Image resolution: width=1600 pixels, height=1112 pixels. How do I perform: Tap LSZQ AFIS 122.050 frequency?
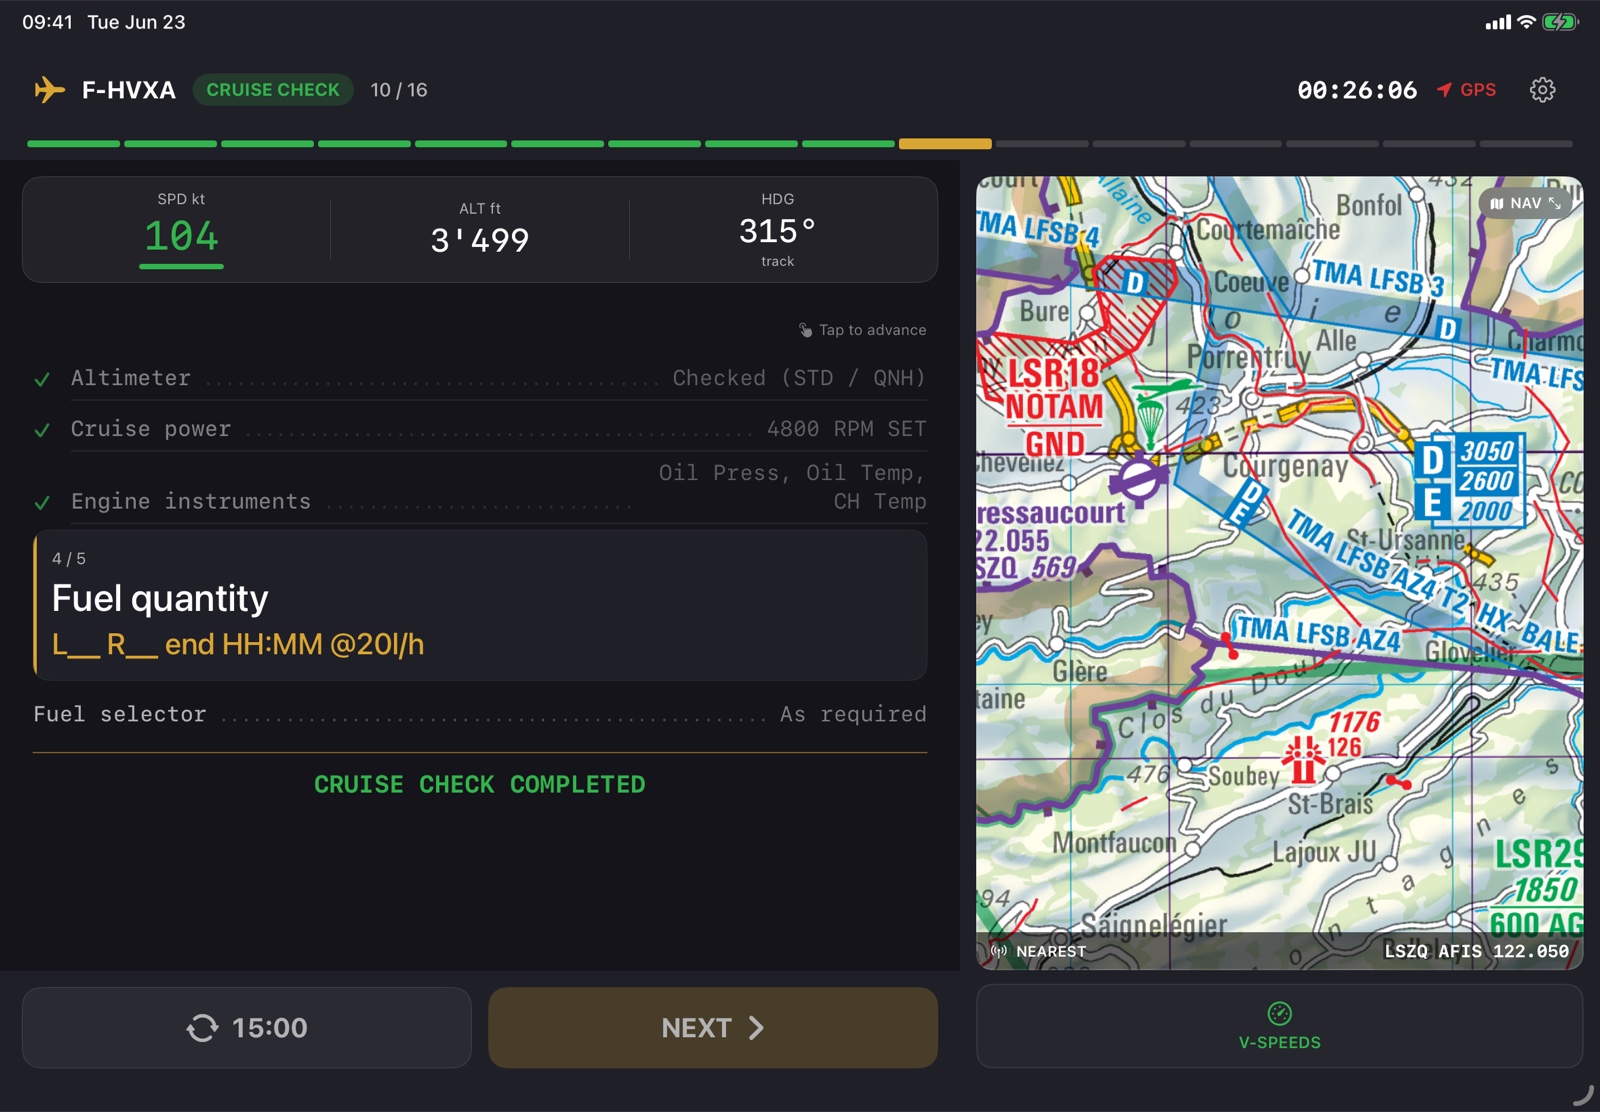(1476, 951)
